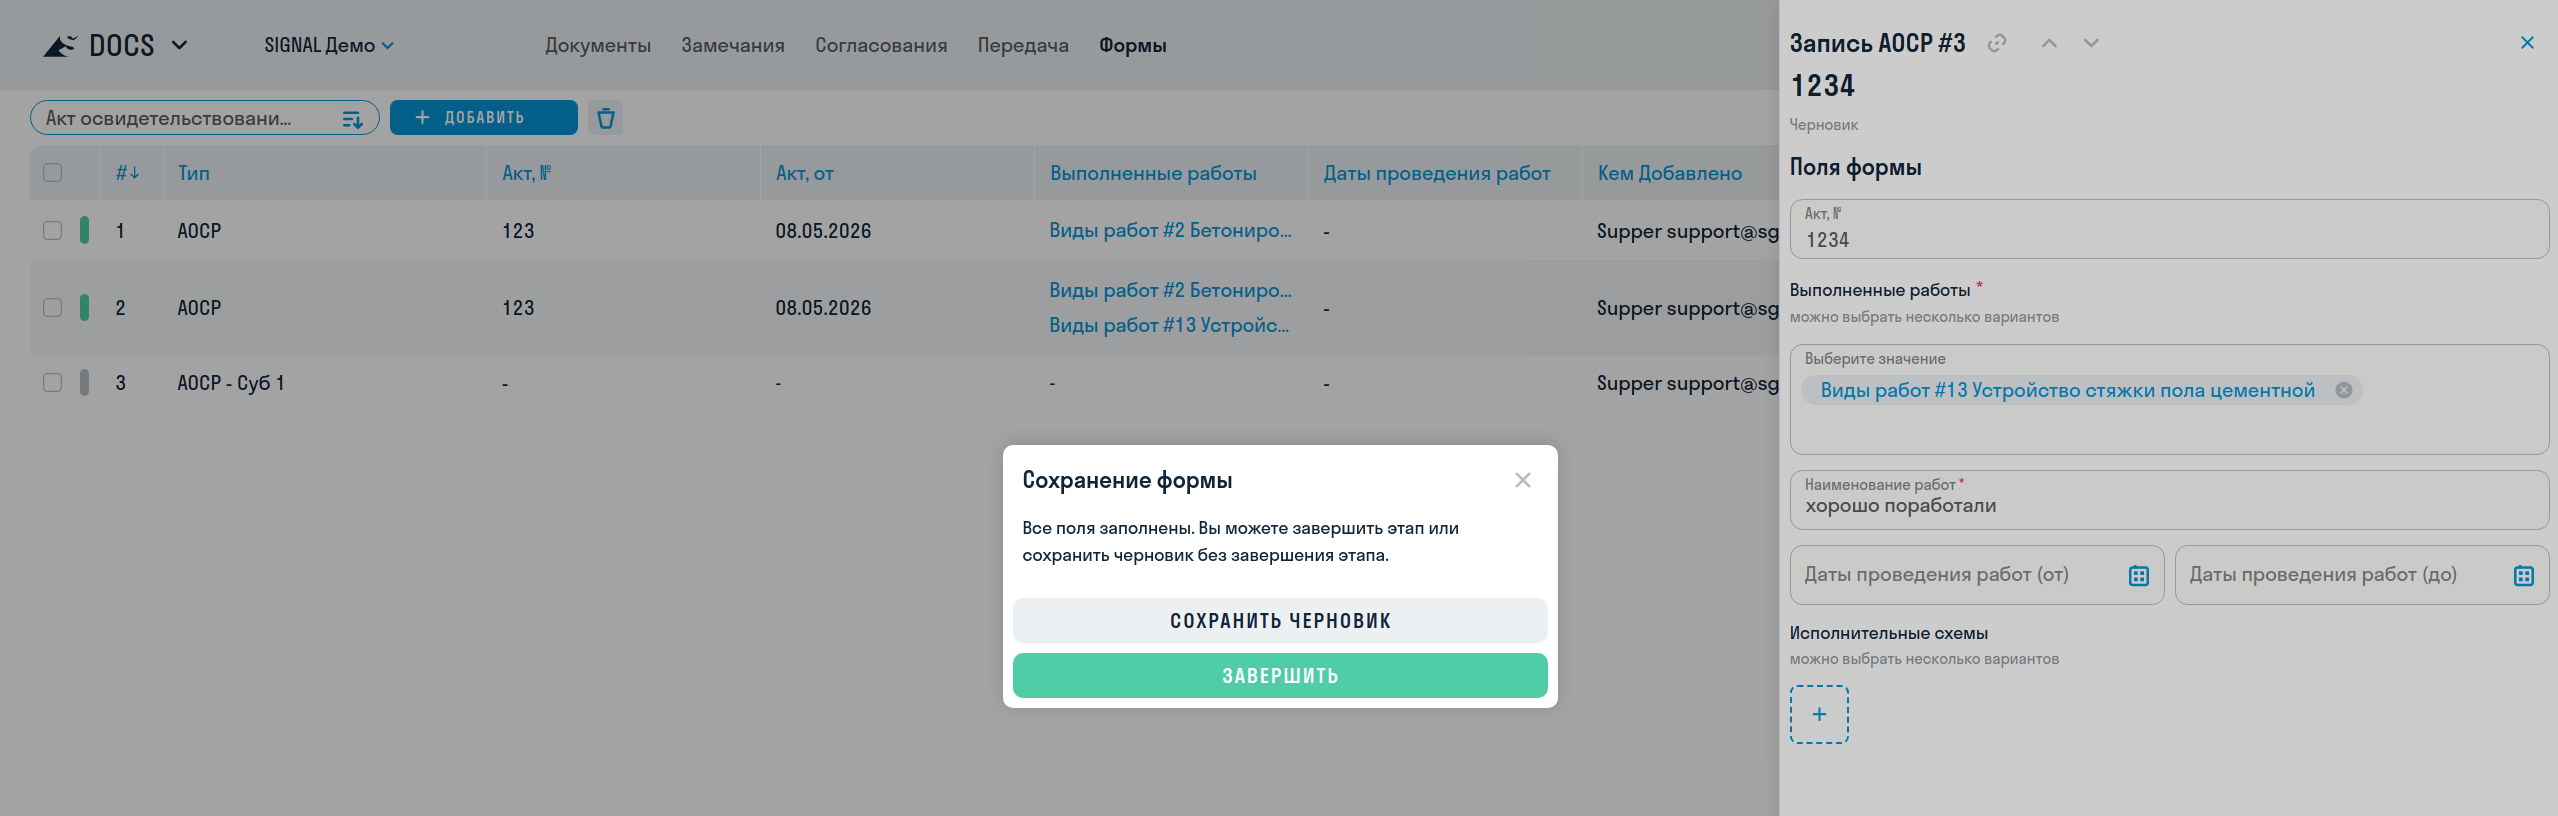The image size is (2558, 816).
Task: Click the Акт, № input field with 1234
Action: 2169,229
